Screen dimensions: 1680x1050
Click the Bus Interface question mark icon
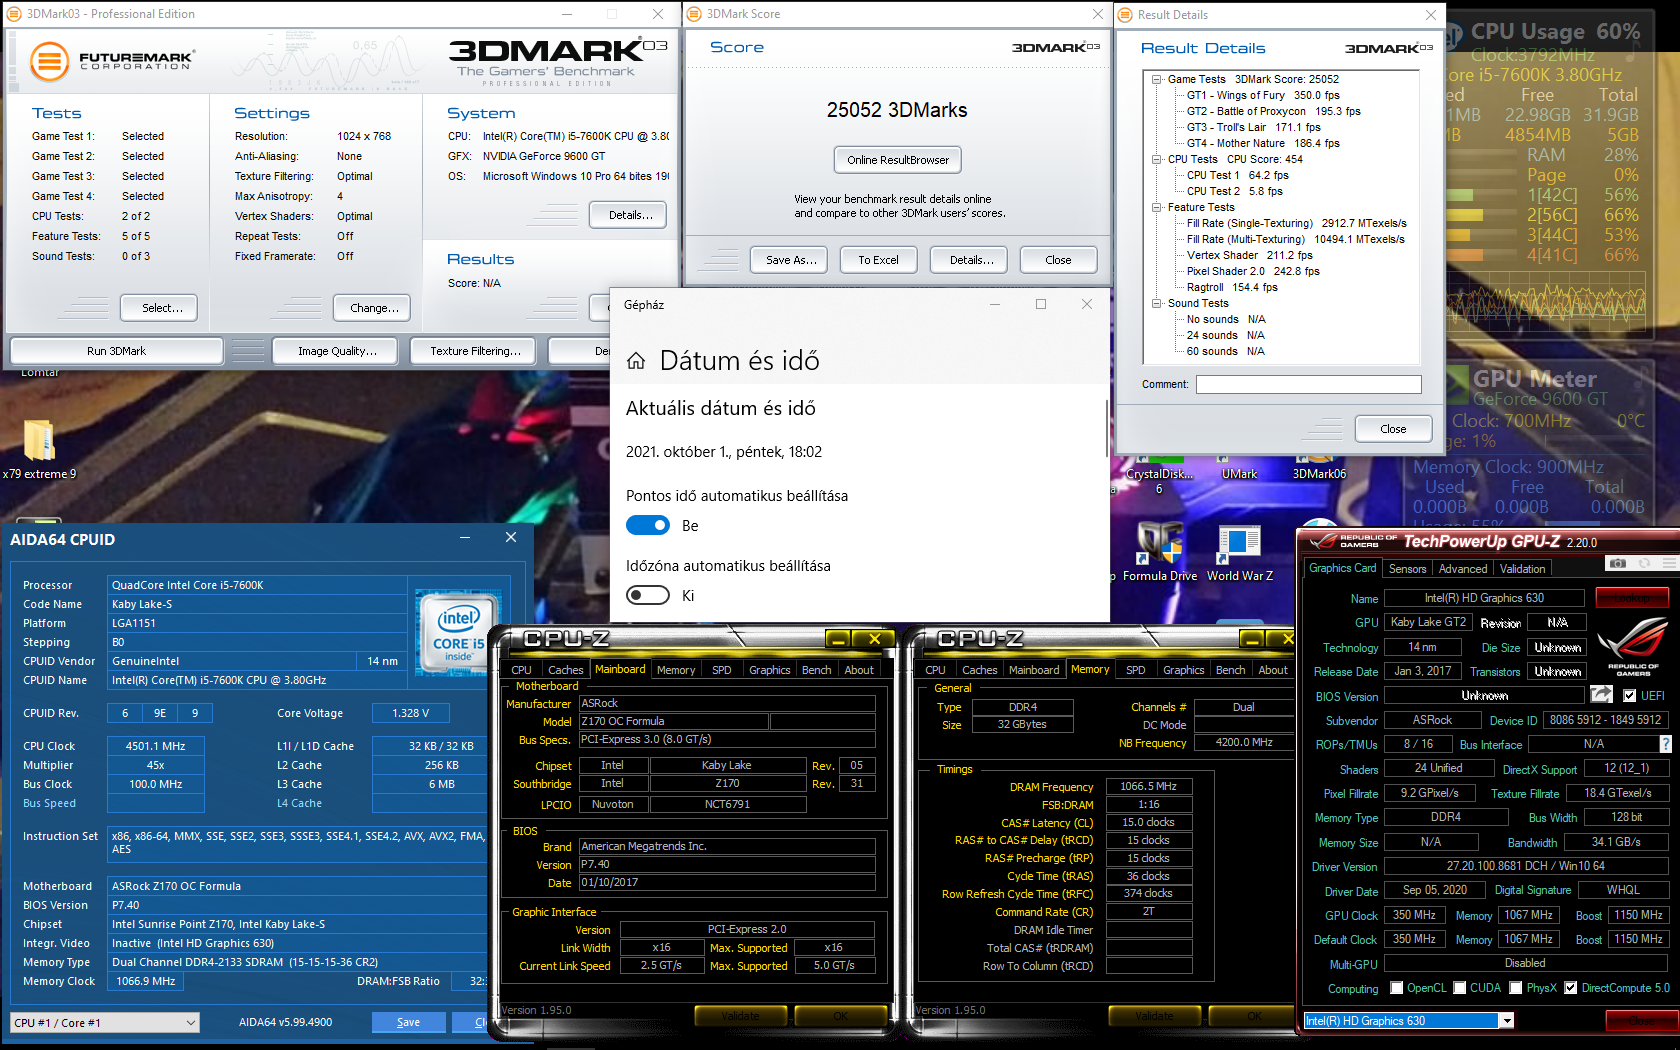point(1665,744)
